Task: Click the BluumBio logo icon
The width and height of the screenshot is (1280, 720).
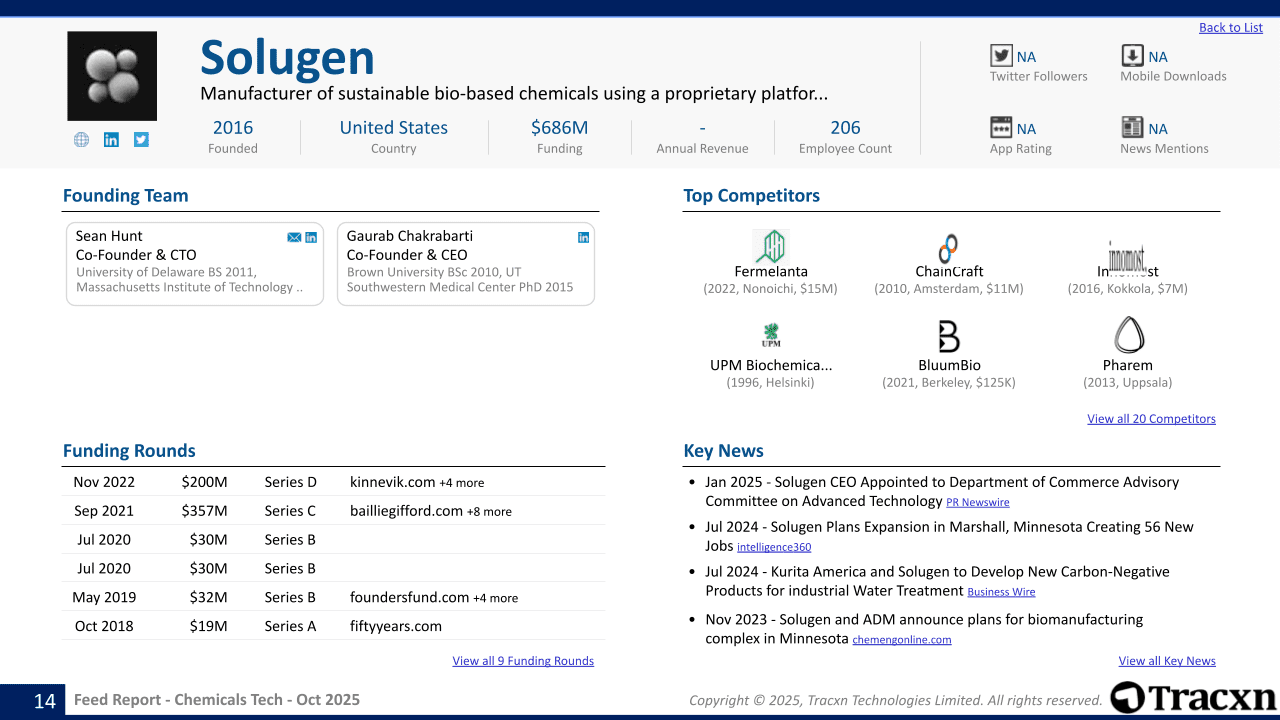Action: [949, 336]
